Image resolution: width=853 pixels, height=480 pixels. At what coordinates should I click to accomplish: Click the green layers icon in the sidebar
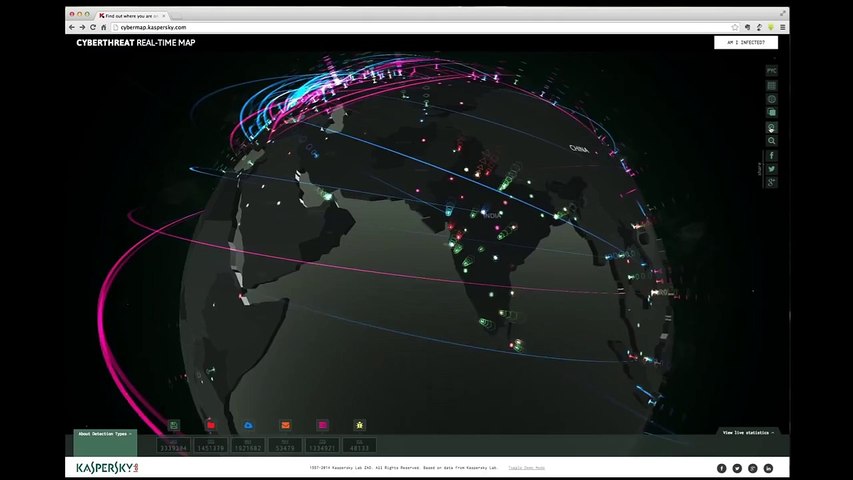click(771, 112)
